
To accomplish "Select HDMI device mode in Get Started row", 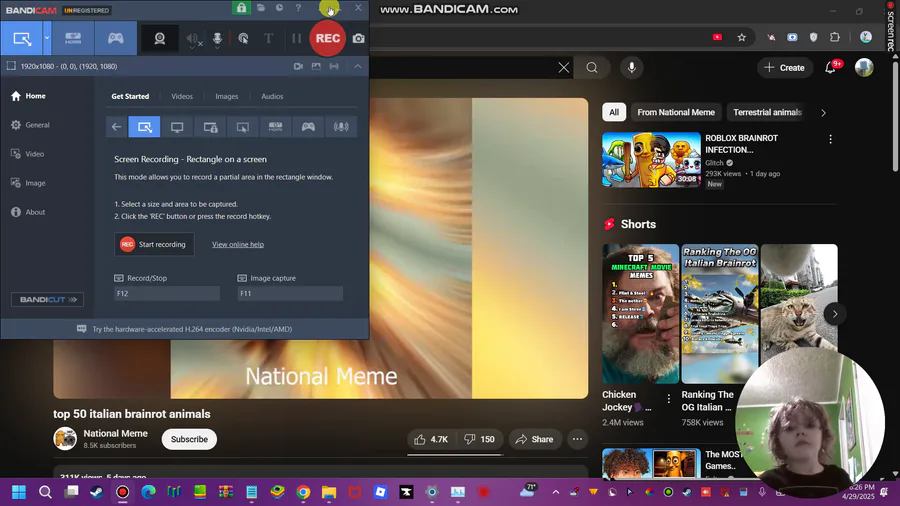I will (x=276, y=127).
